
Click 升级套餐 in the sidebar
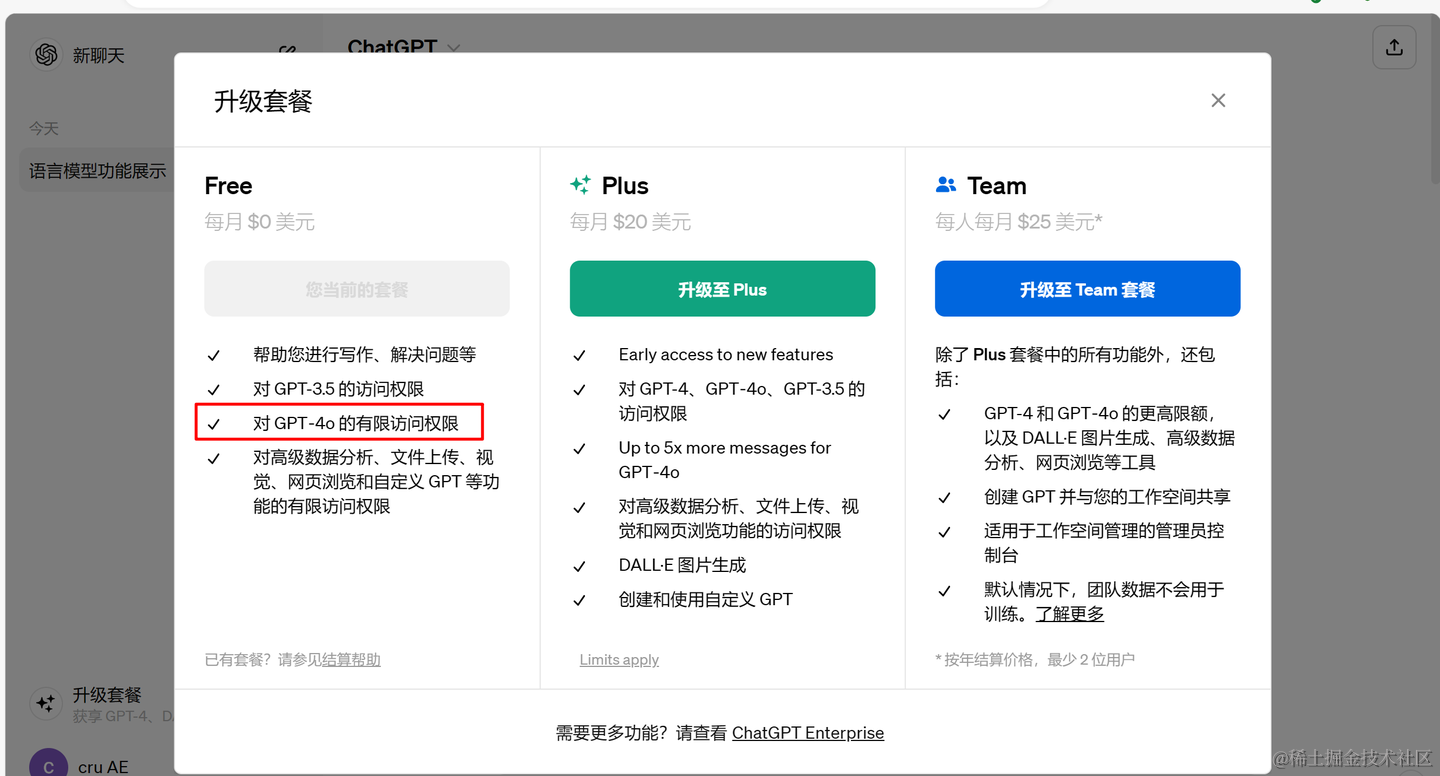point(107,695)
